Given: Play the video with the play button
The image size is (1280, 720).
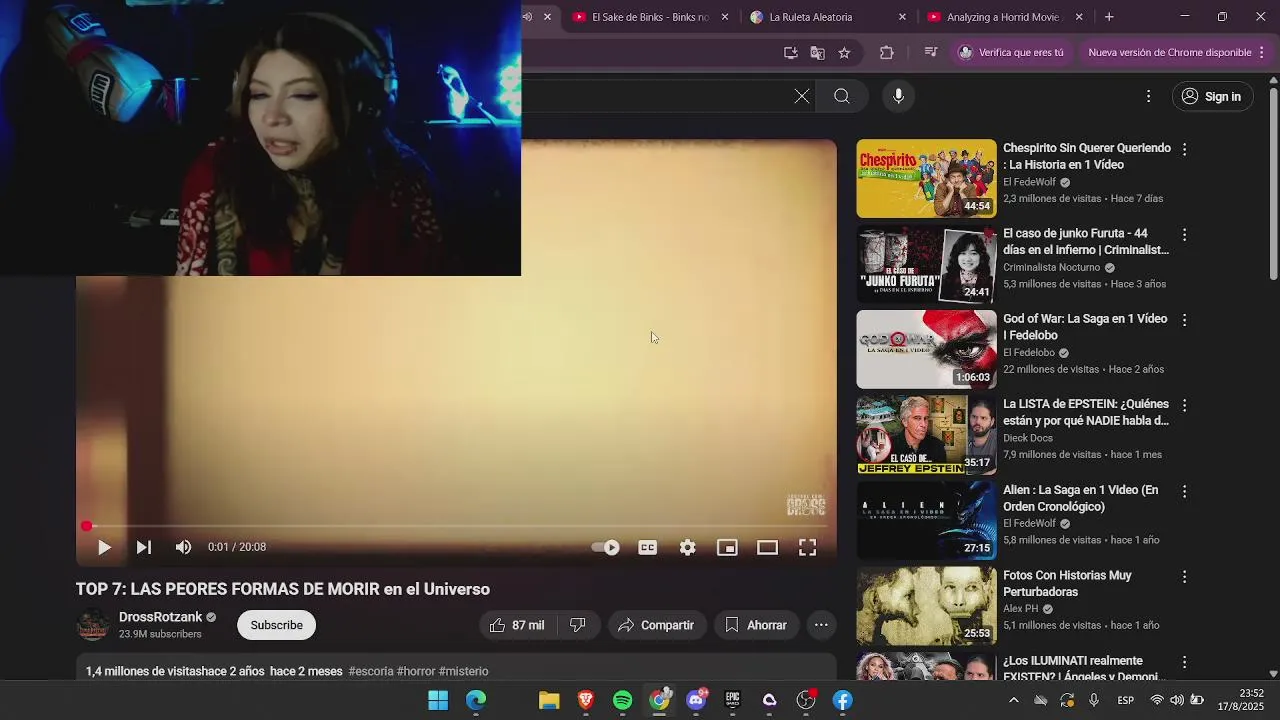Looking at the screenshot, I should 104,547.
